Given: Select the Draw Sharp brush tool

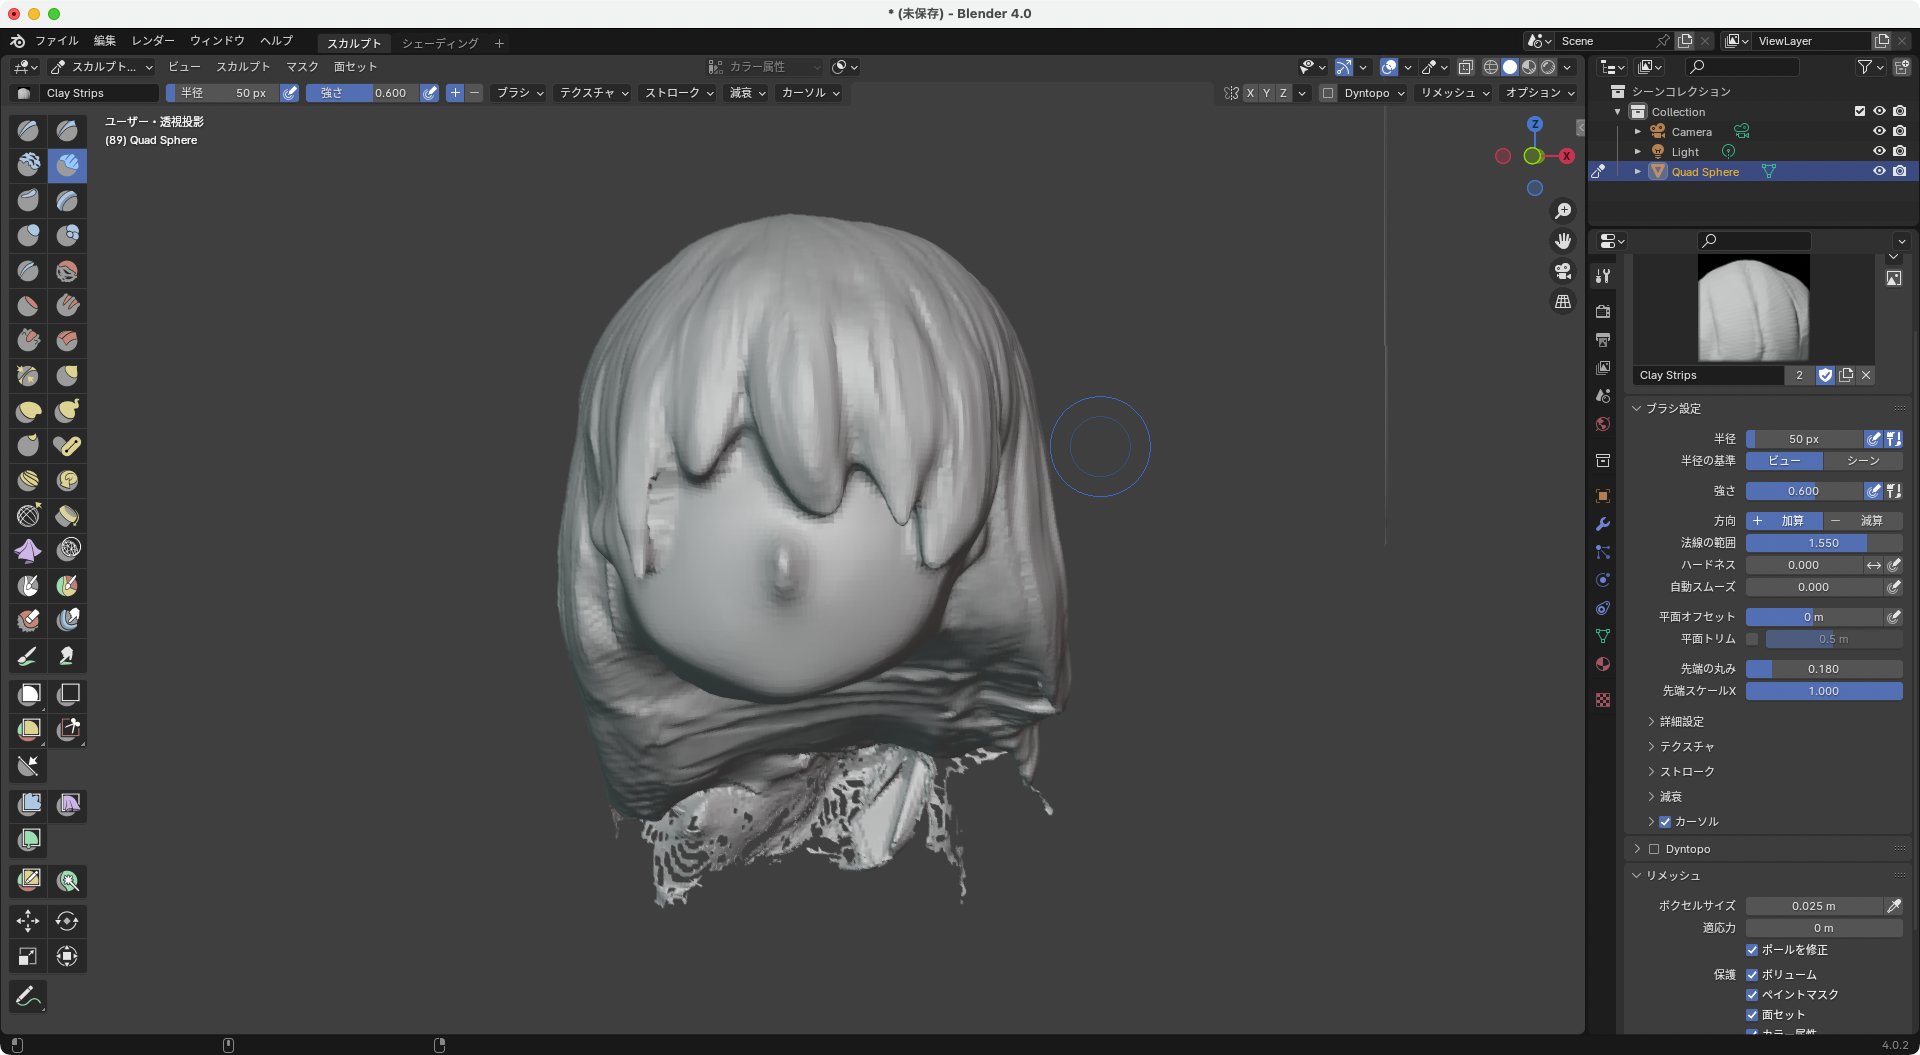Looking at the screenshot, I should pyautogui.click(x=67, y=130).
